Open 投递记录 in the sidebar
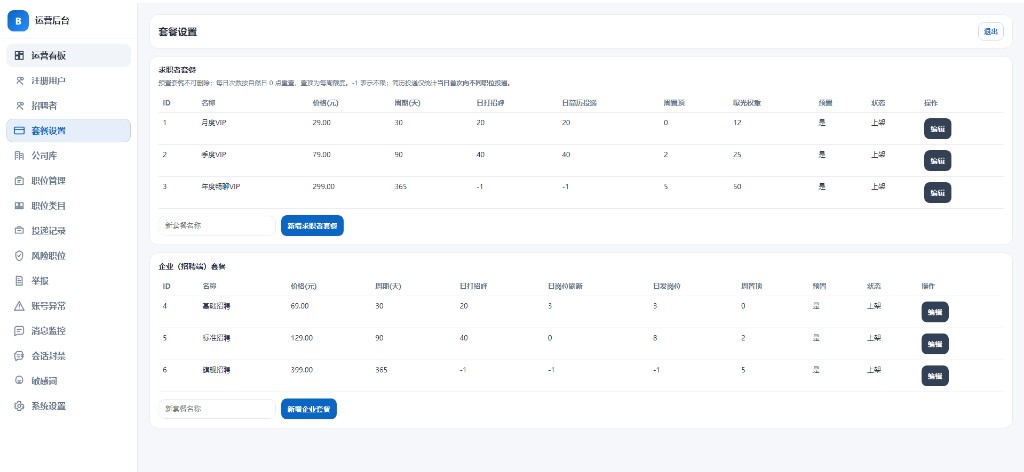 69,230
